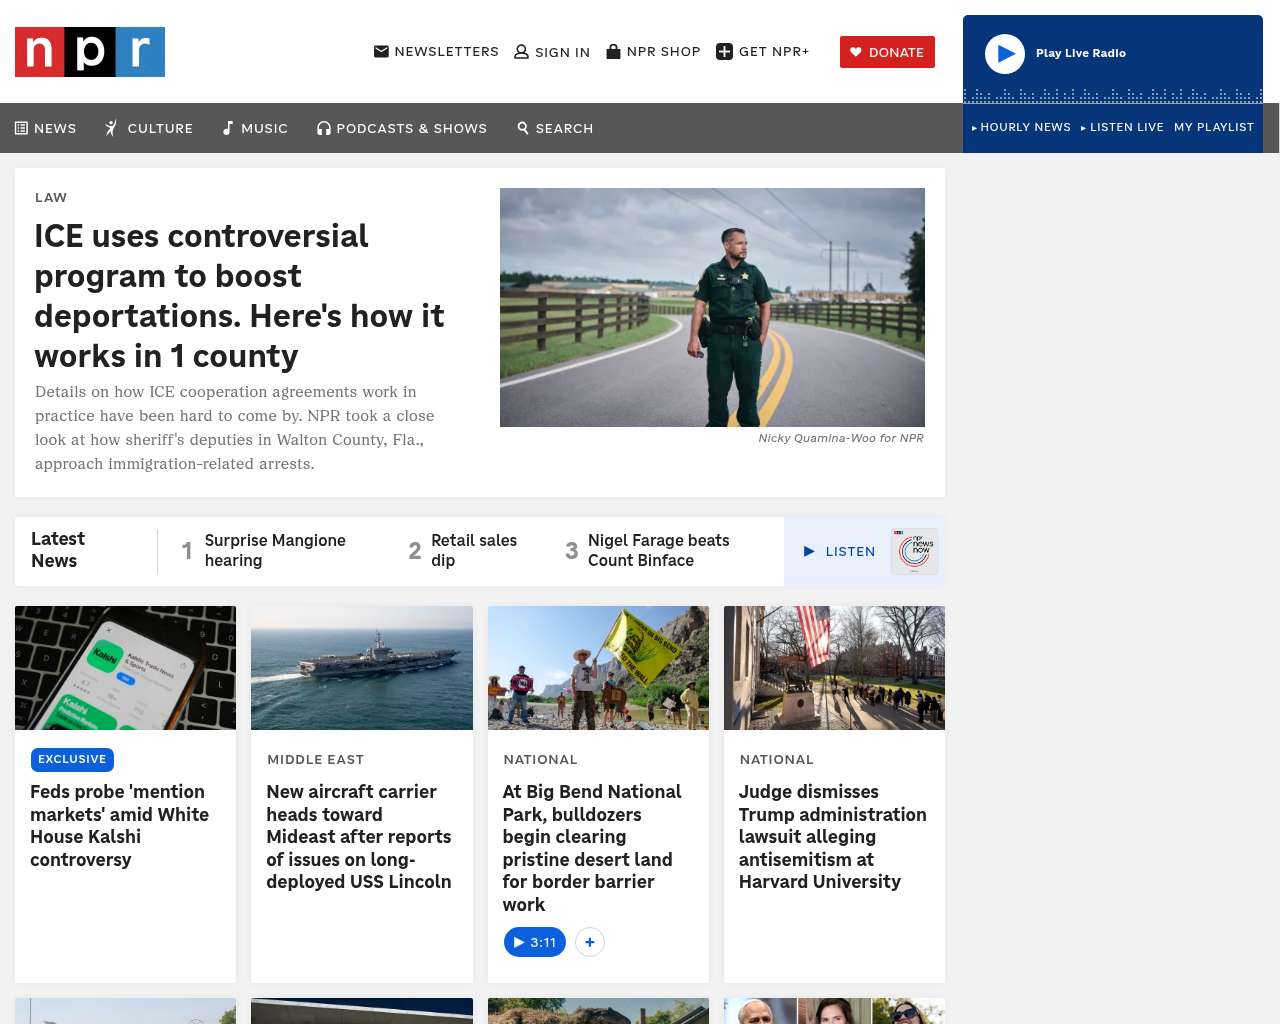
Task: Click the Newsletters envelope icon
Action: coord(381,51)
